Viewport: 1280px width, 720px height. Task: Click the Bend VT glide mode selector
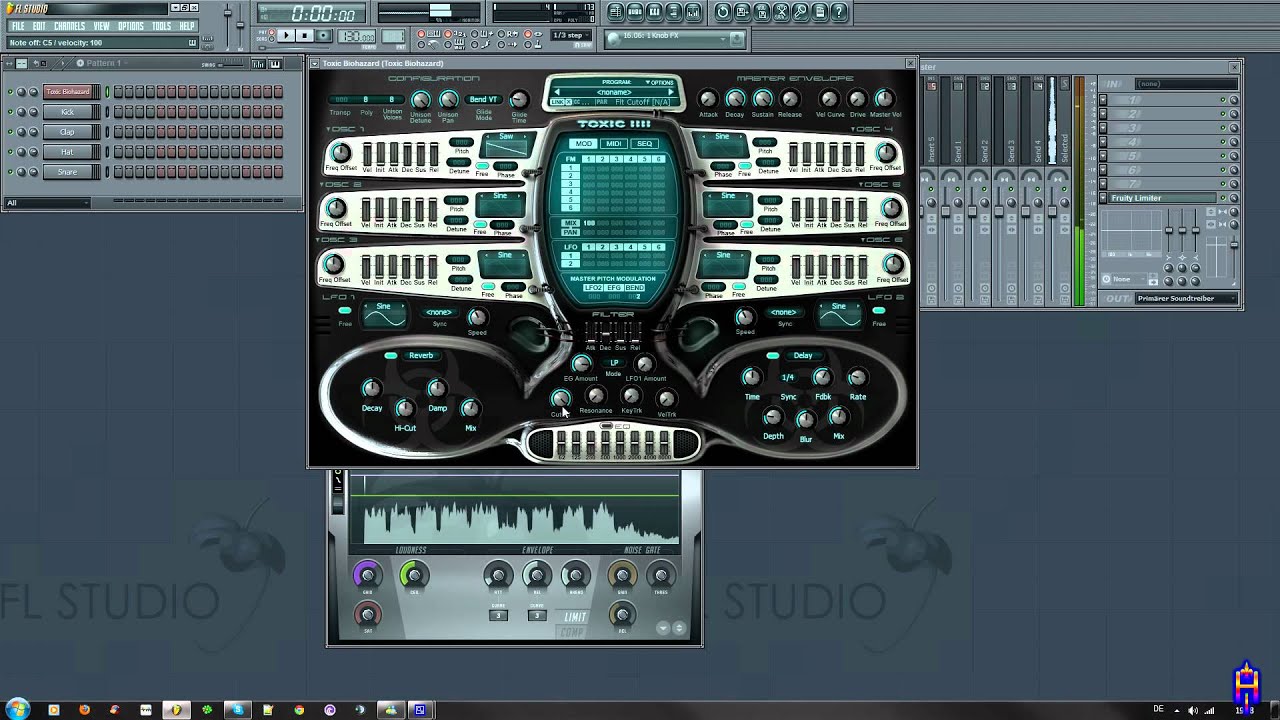tap(484, 99)
